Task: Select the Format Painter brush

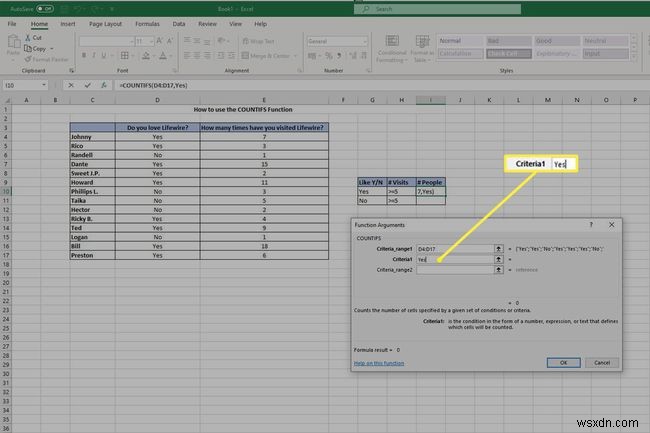Action: (x=28, y=59)
